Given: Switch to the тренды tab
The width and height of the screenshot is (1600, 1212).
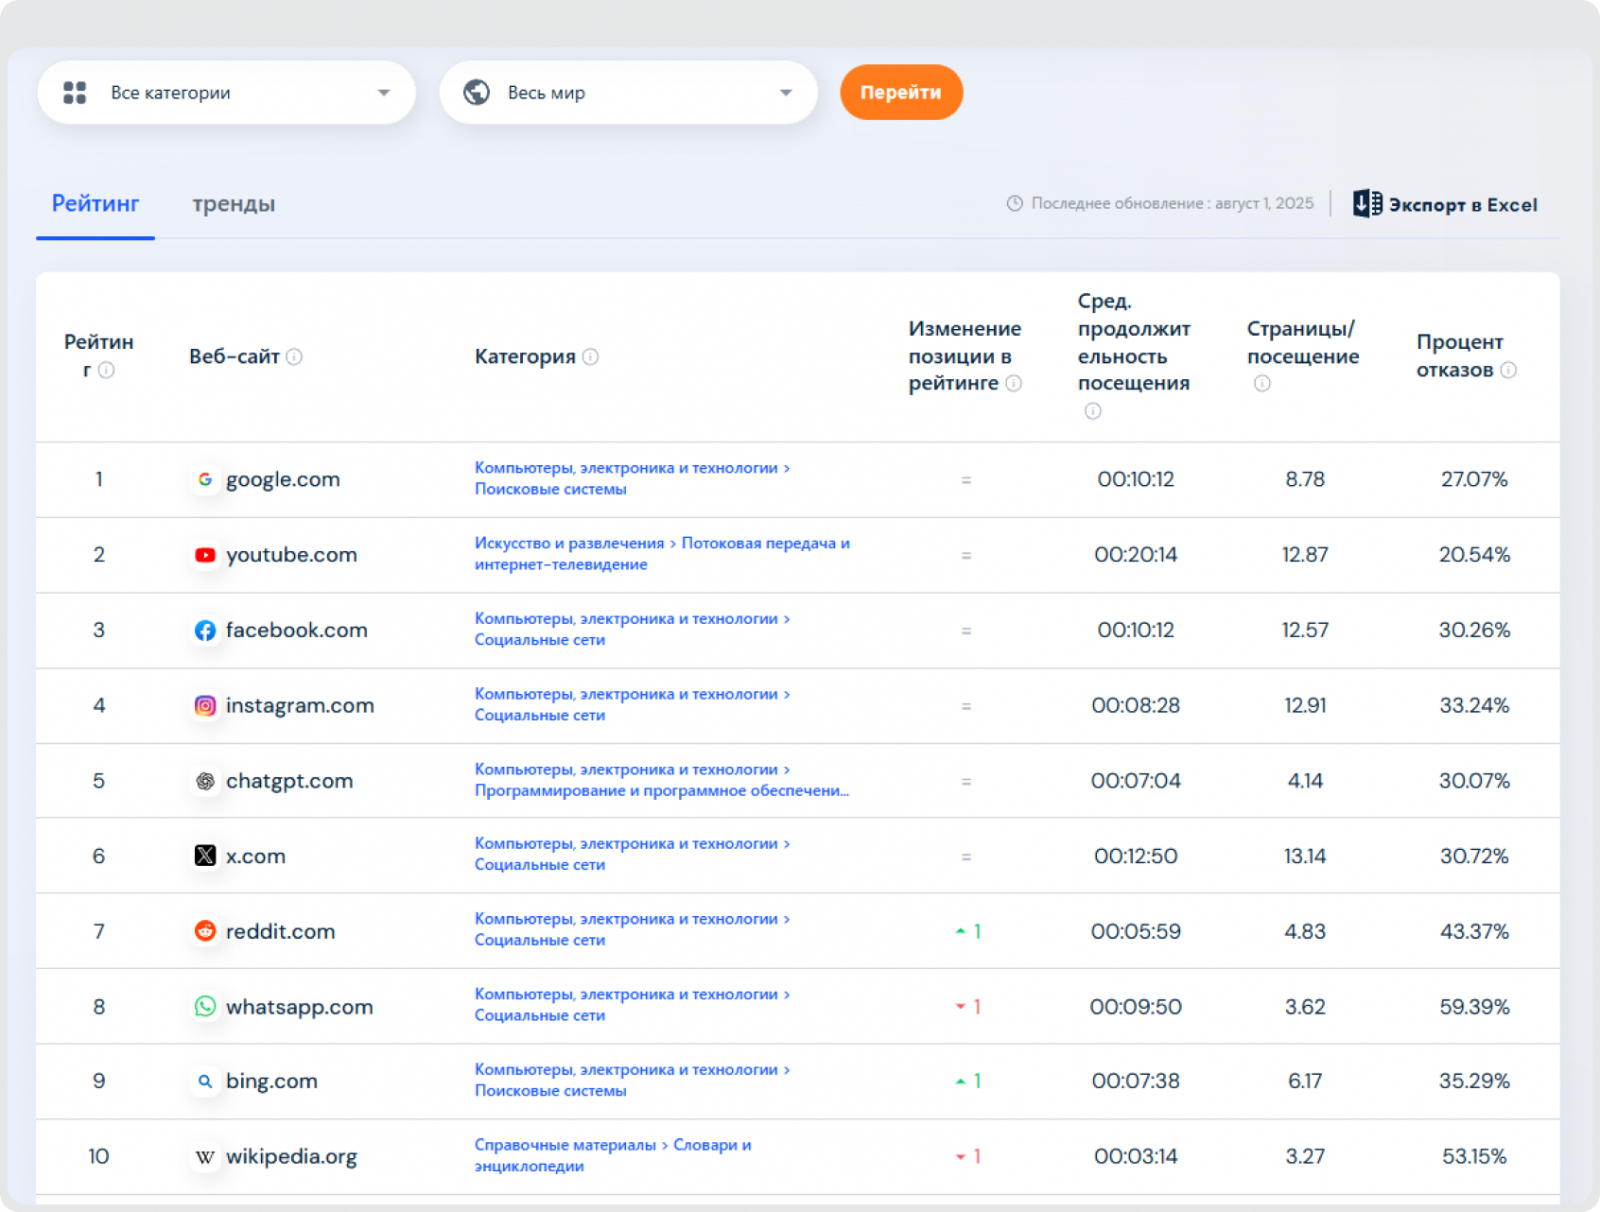Looking at the screenshot, I should 233,204.
